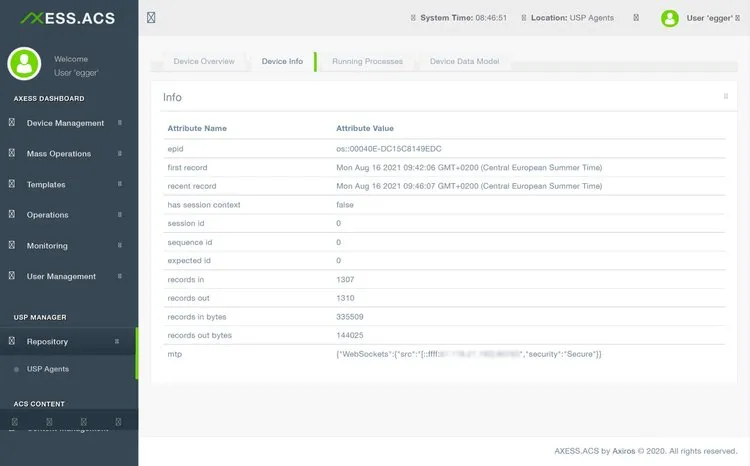Select the Device Data Model tab
Viewport: 750px width, 466px height.
point(463,62)
